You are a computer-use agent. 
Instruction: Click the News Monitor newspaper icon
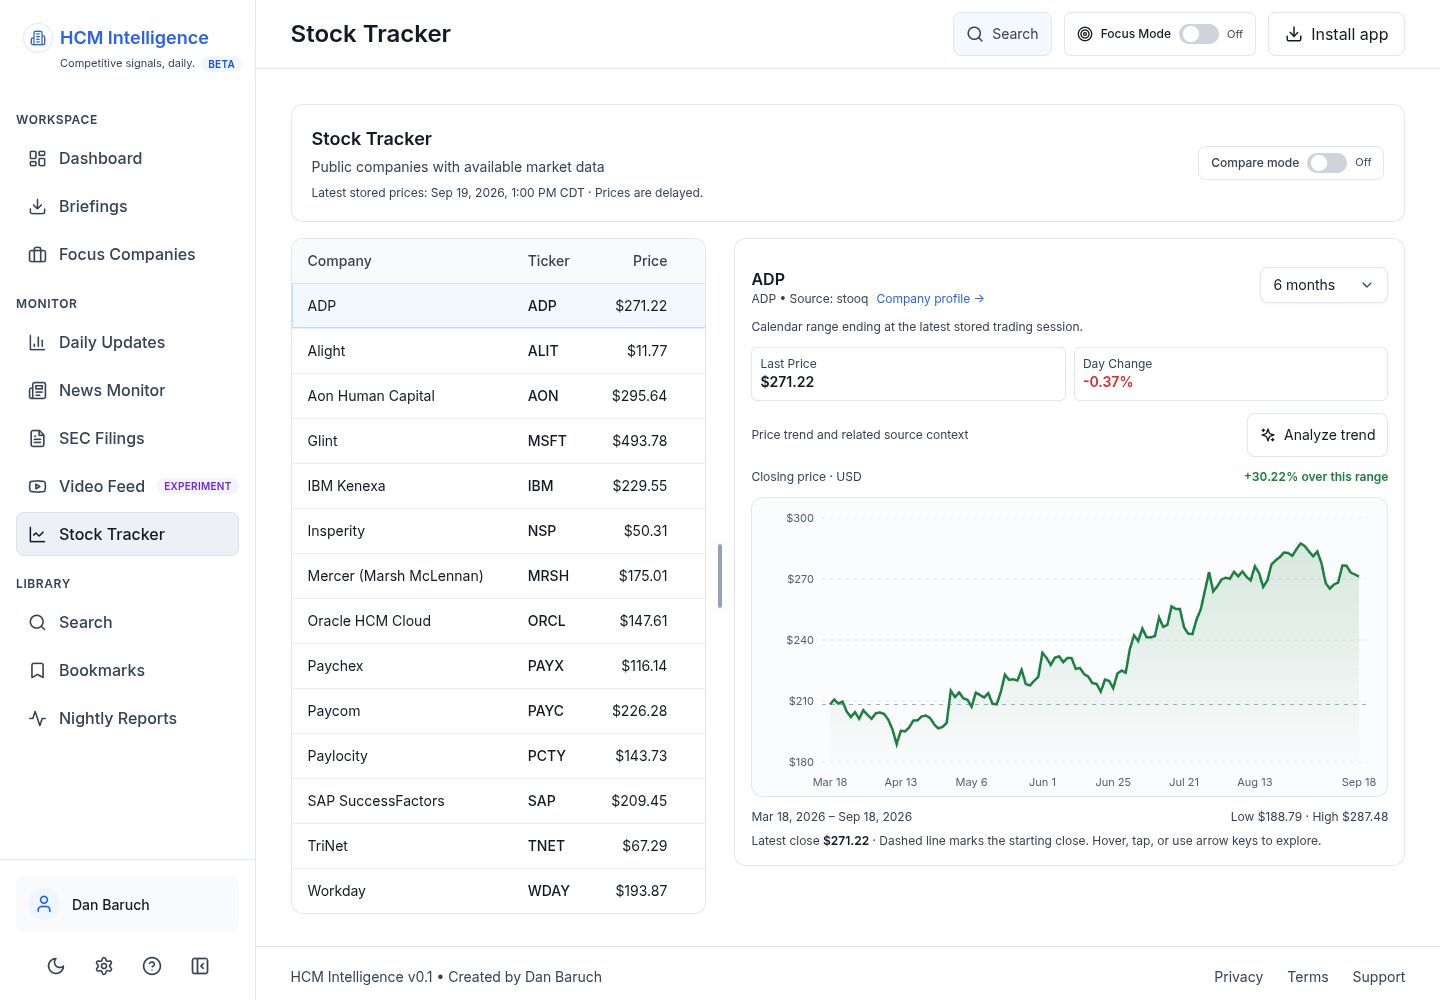coord(38,390)
